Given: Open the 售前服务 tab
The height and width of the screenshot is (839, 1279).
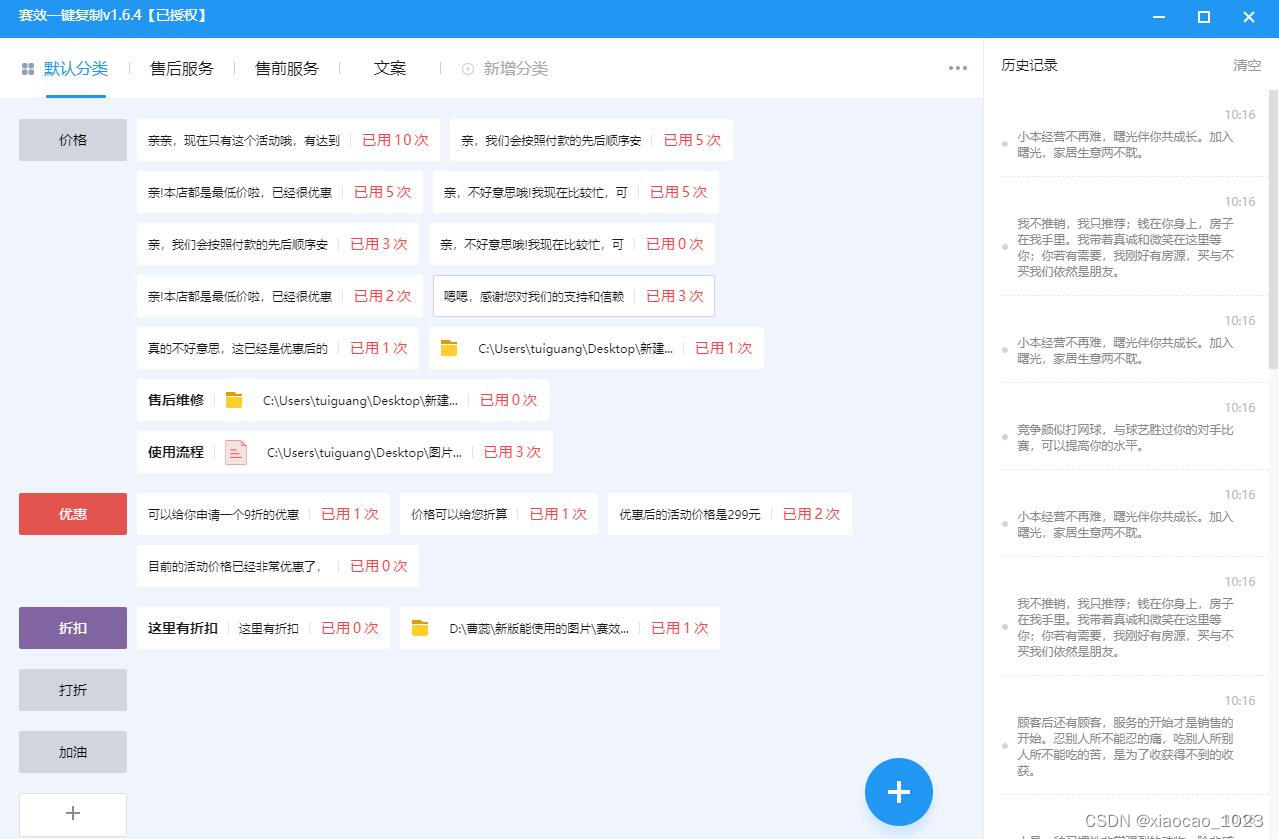Looking at the screenshot, I should point(286,68).
